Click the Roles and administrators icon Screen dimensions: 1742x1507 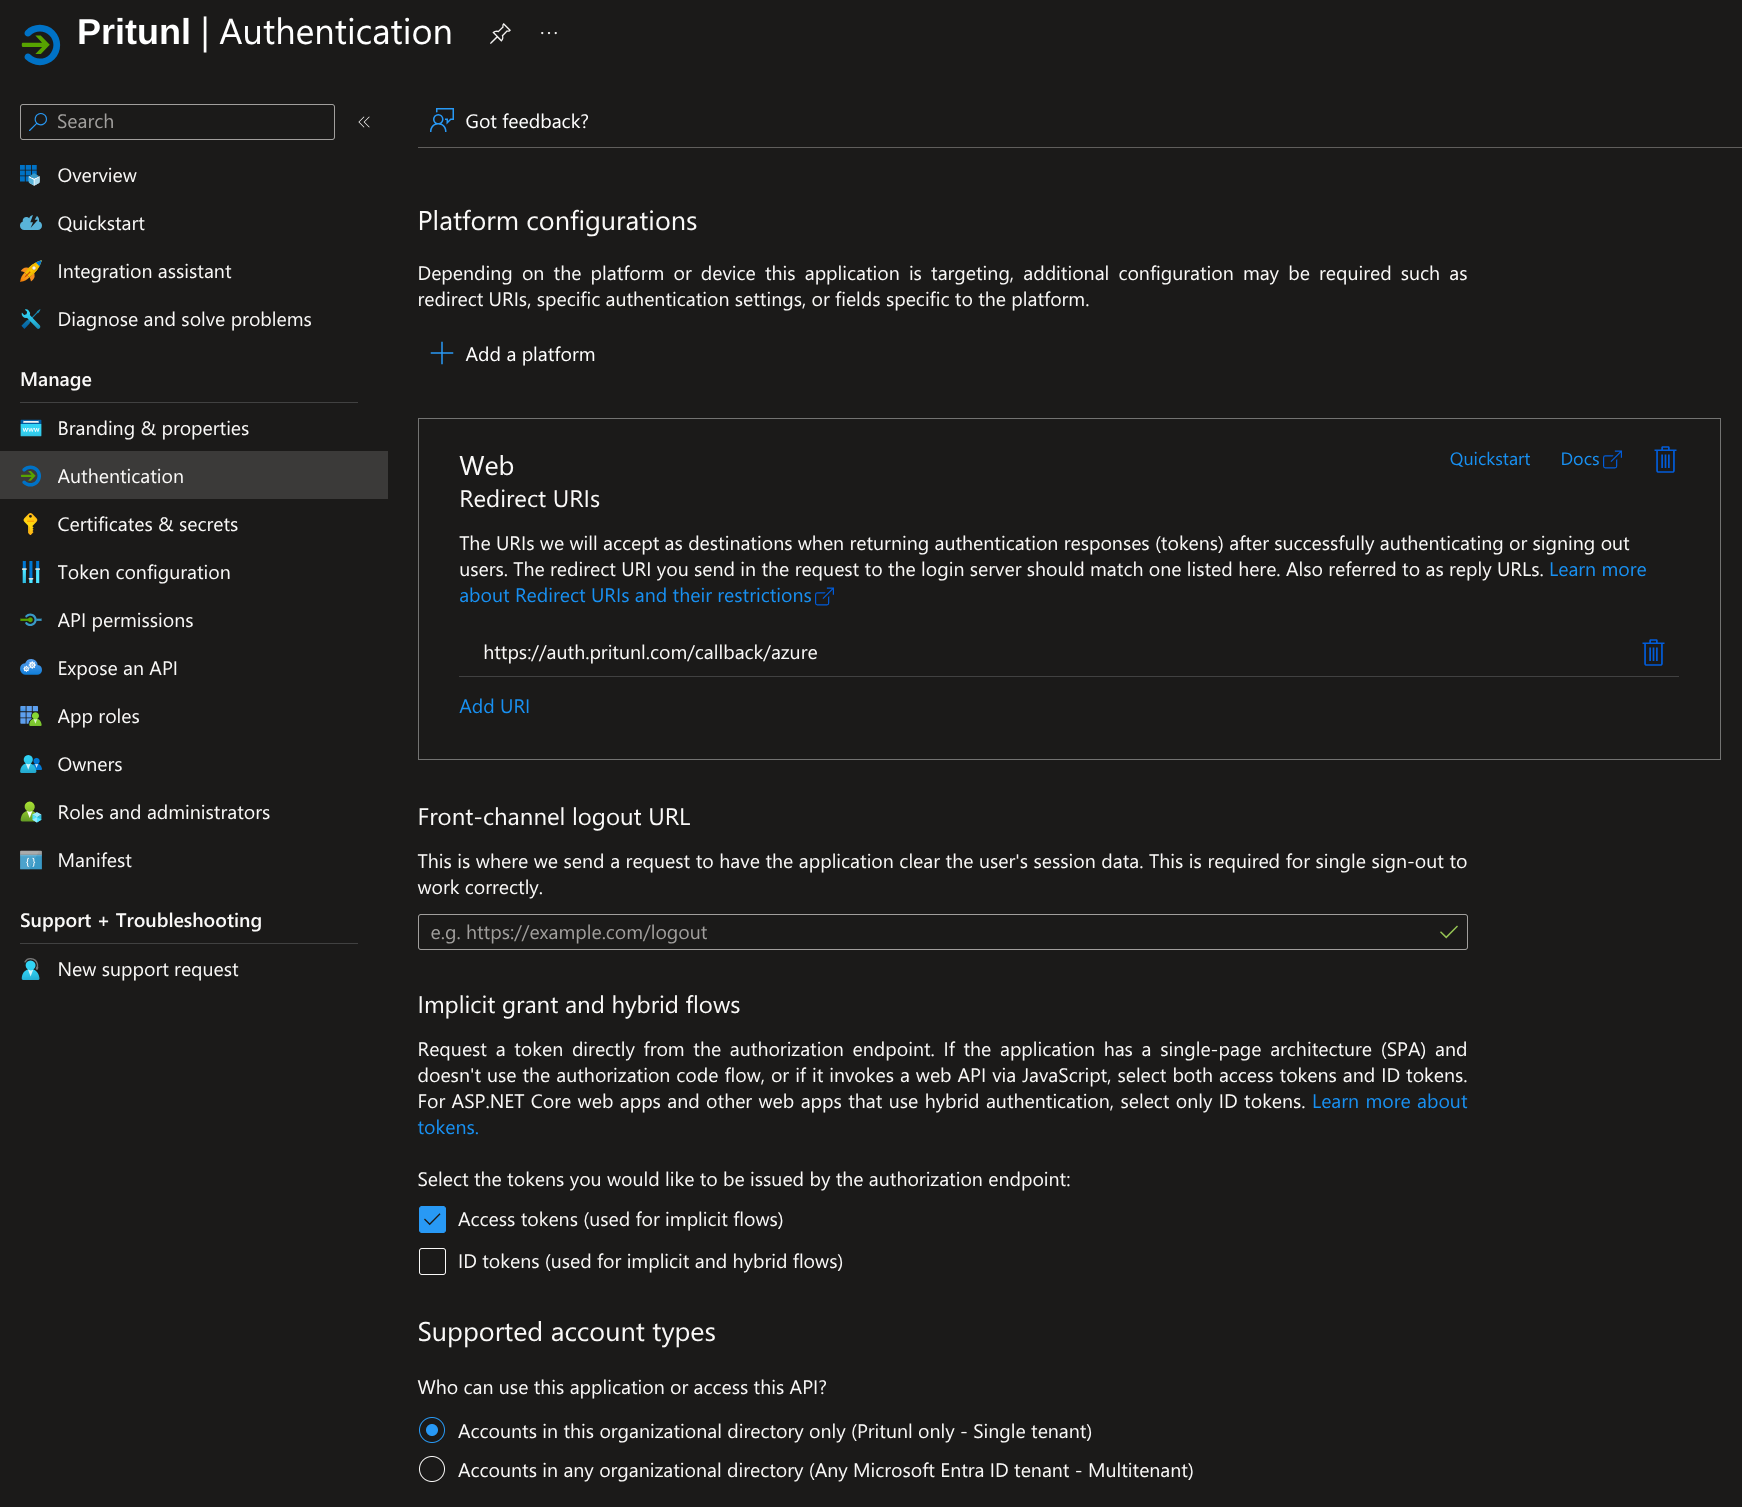click(x=31, y=812)
